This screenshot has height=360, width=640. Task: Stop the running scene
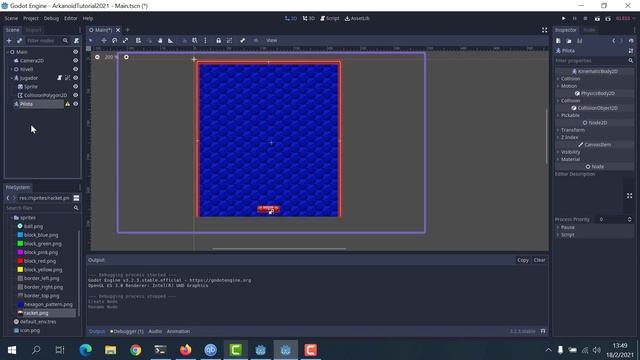tap(585, 18)
